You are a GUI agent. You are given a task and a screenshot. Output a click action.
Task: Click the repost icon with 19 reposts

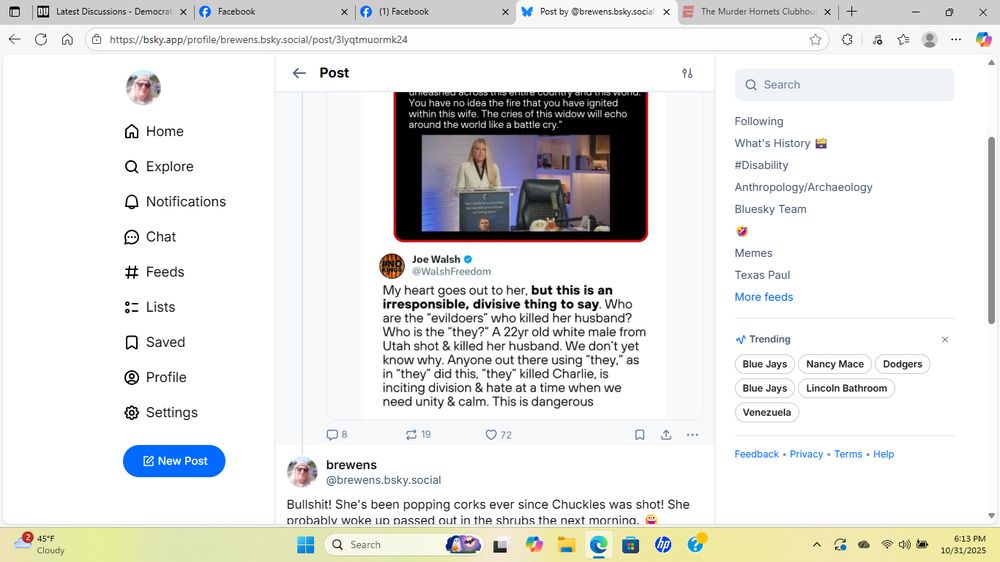click(418, 434)
